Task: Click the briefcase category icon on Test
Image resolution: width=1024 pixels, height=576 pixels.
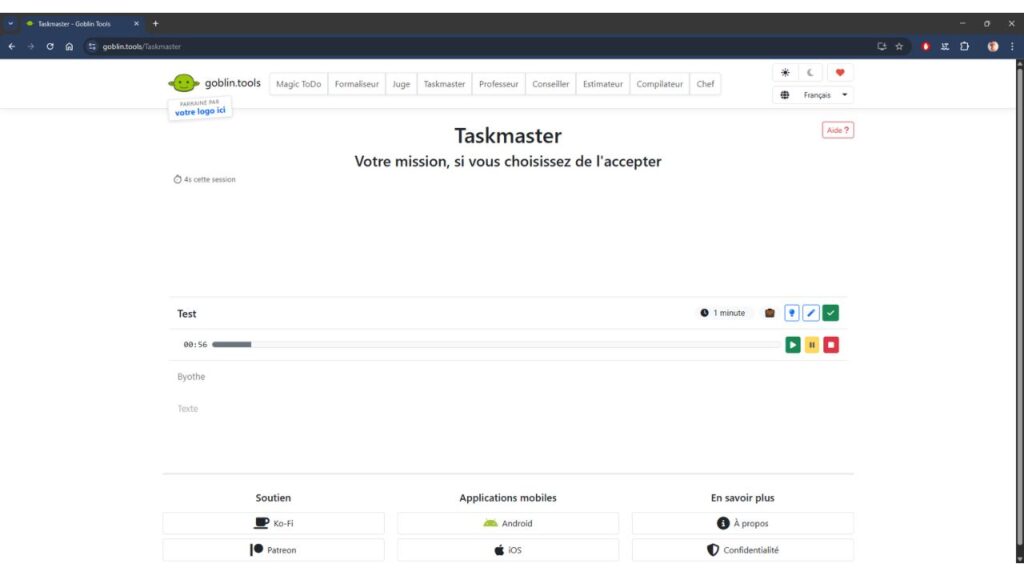Action: pyautogui.click(x=769, y=313)
